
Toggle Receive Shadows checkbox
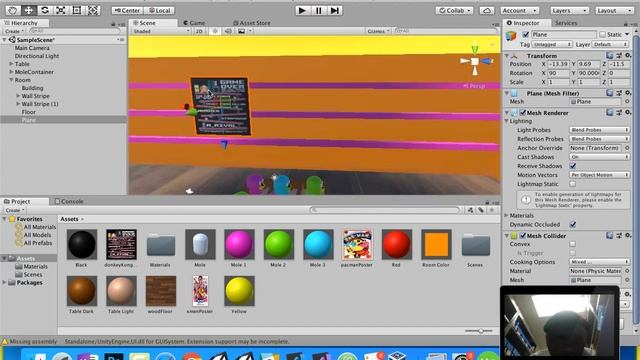pos(573,166)
